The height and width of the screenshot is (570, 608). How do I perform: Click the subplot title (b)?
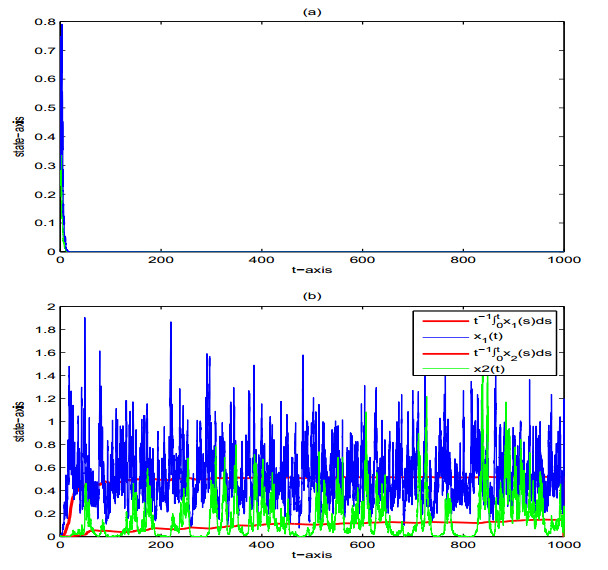[311, 294]
